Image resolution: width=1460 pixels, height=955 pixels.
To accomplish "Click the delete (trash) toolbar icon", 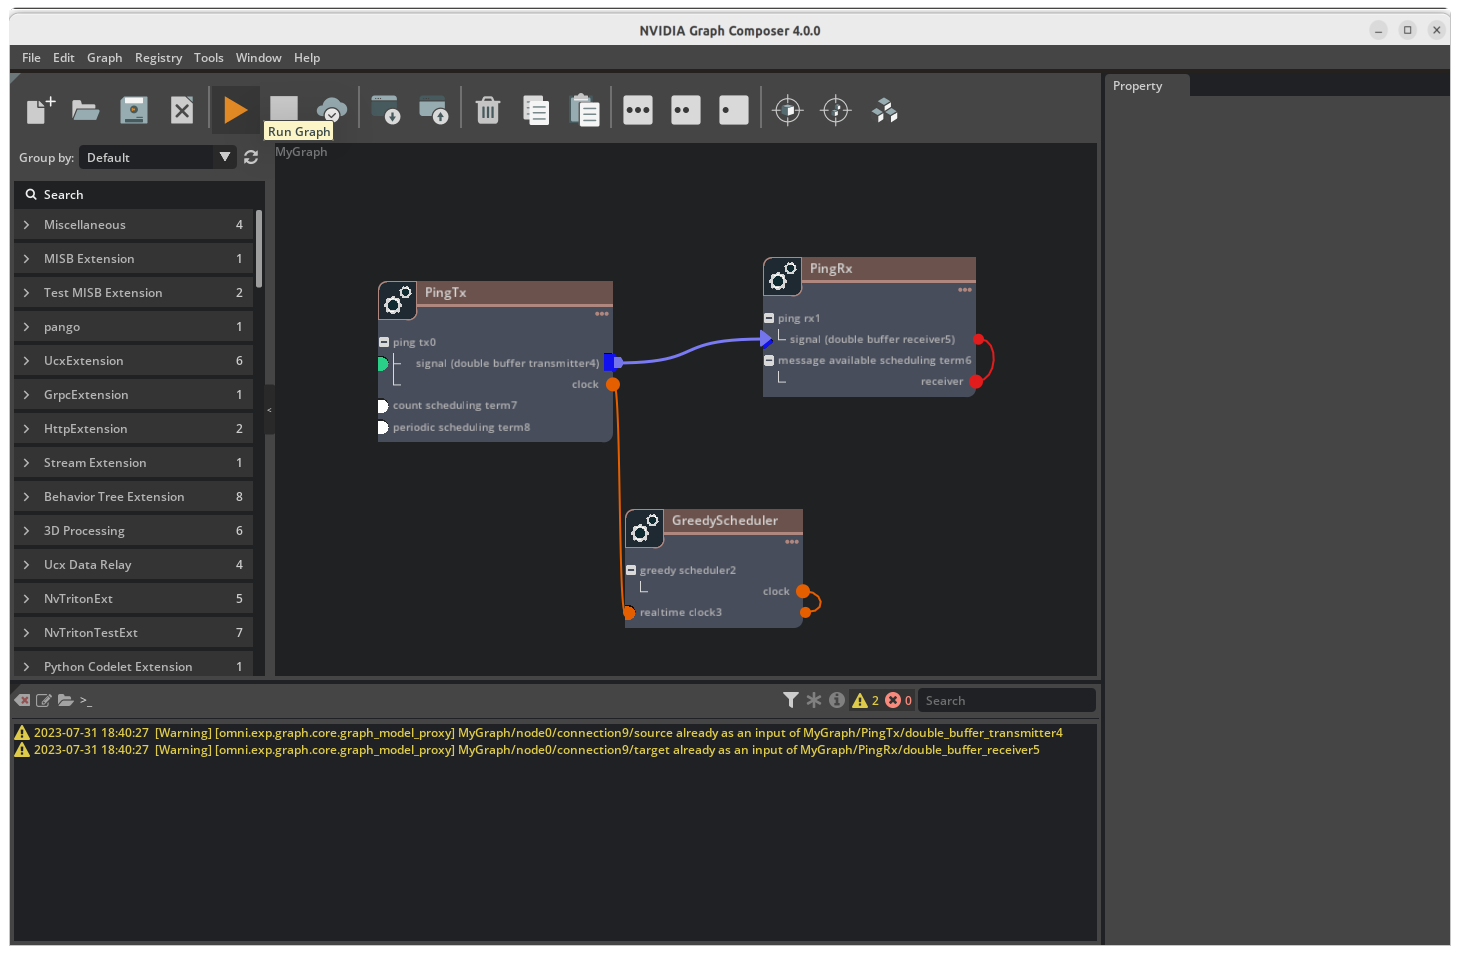I will click(487, 110).
